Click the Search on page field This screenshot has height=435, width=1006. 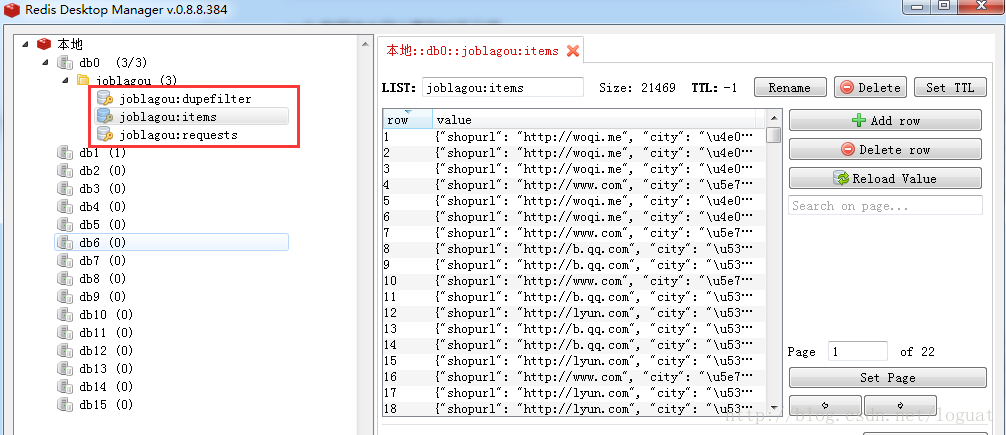coord(885,205)
